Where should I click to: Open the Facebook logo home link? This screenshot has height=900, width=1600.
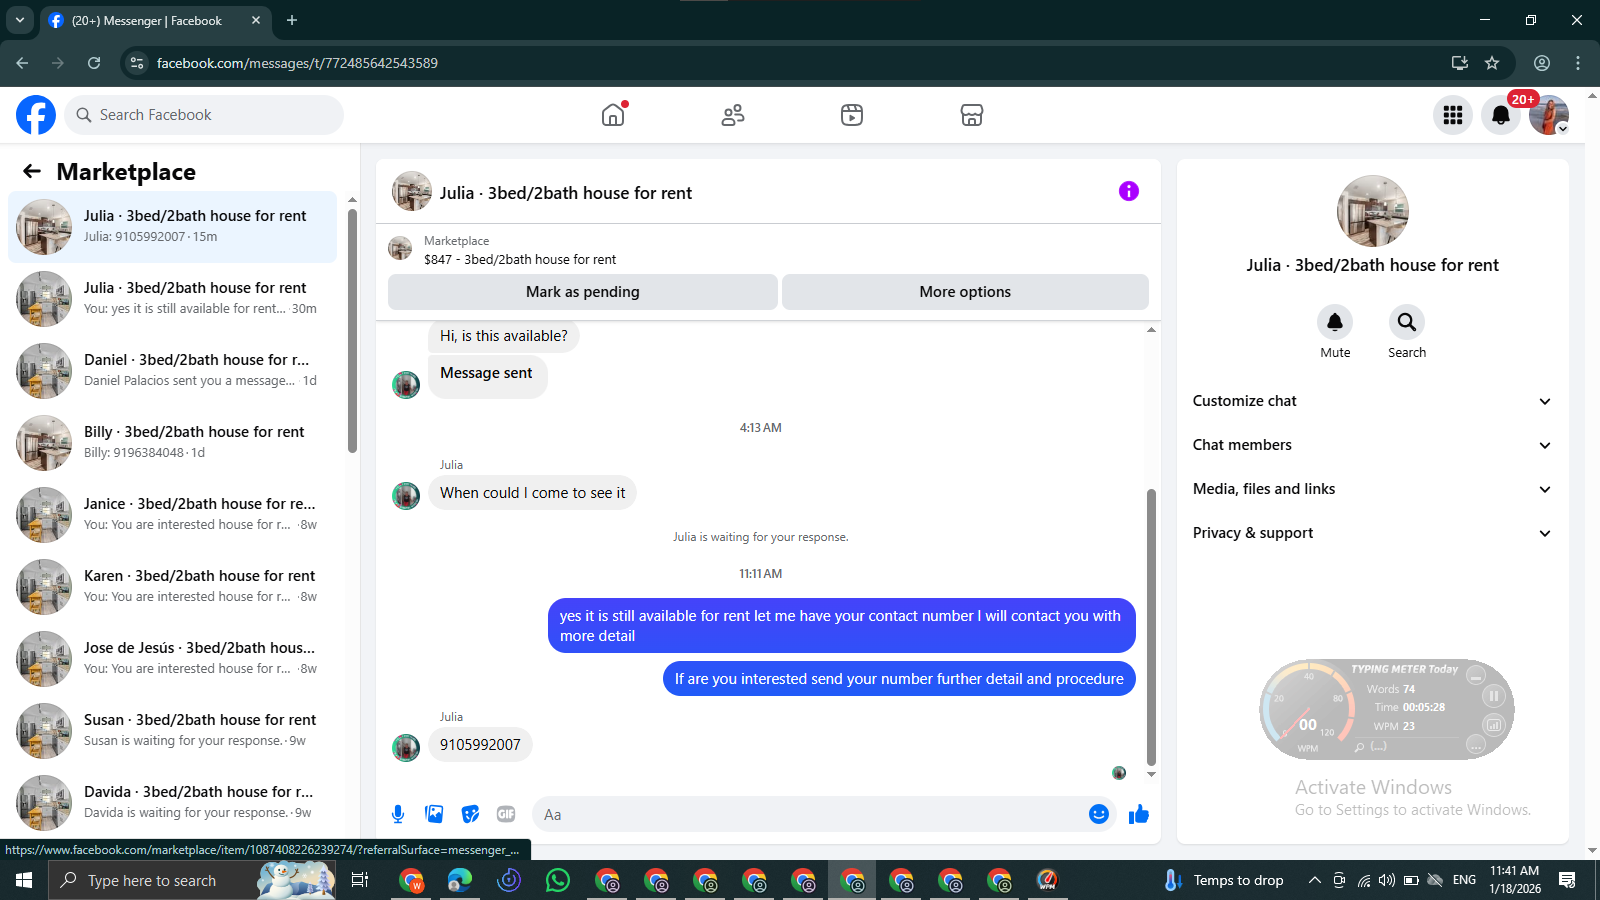pyautogui.click(x=36, y=115)
